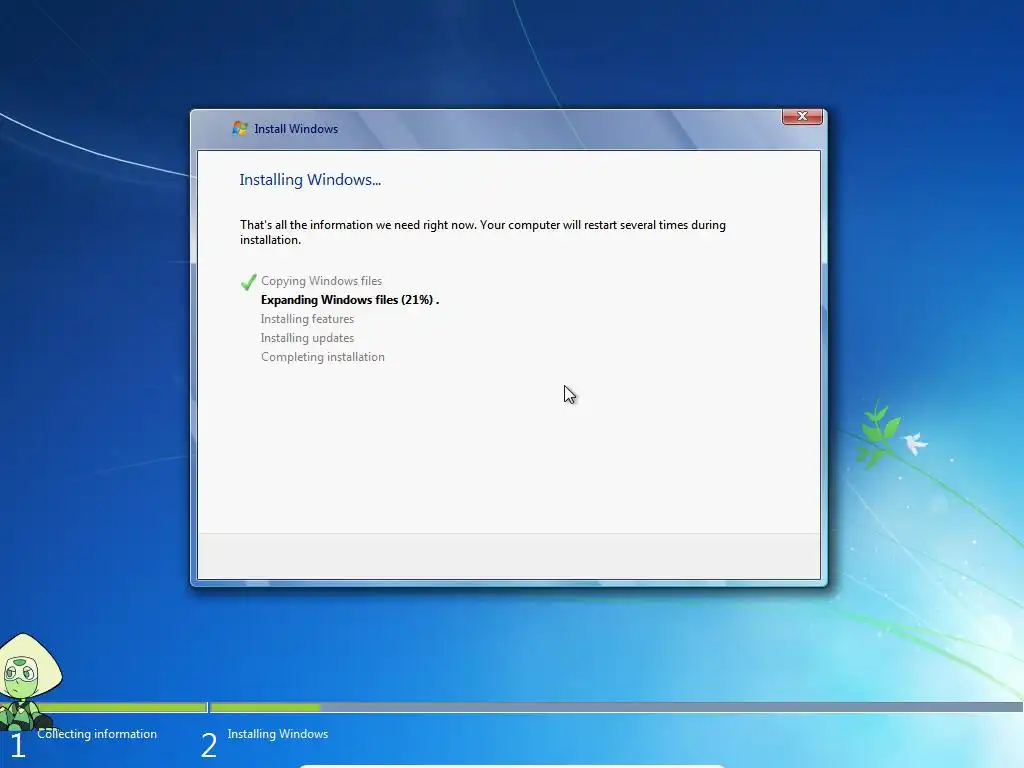
Task: Click the 'Installing Windows...' heading
Action: [x=310, y=180]
